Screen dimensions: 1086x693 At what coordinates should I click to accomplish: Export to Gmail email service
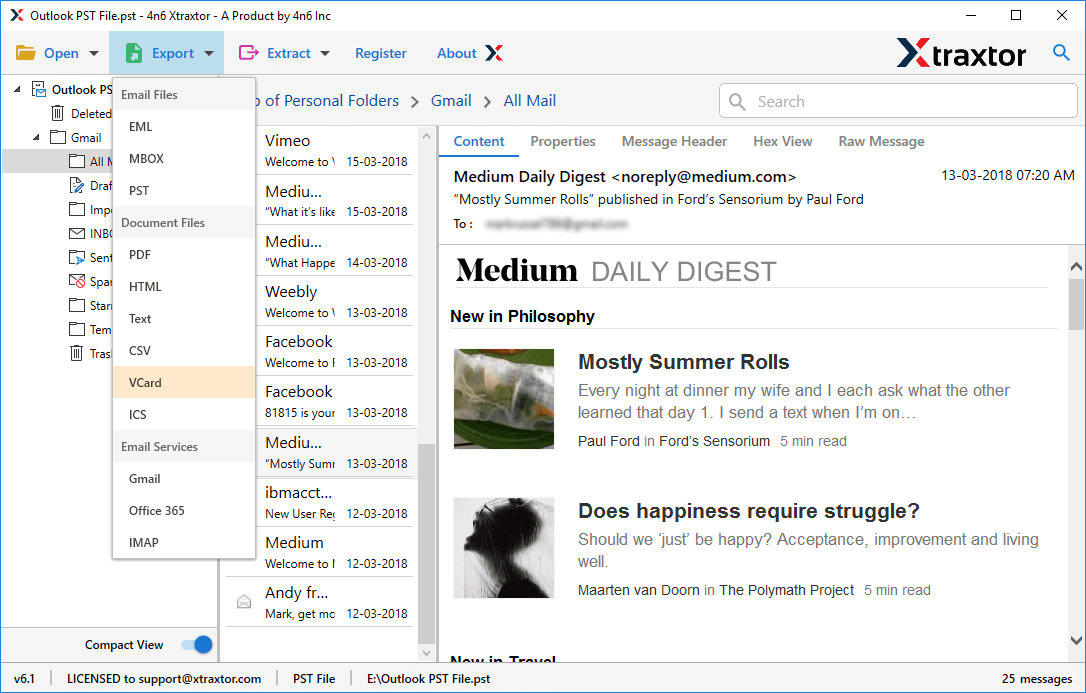[184, 478]
